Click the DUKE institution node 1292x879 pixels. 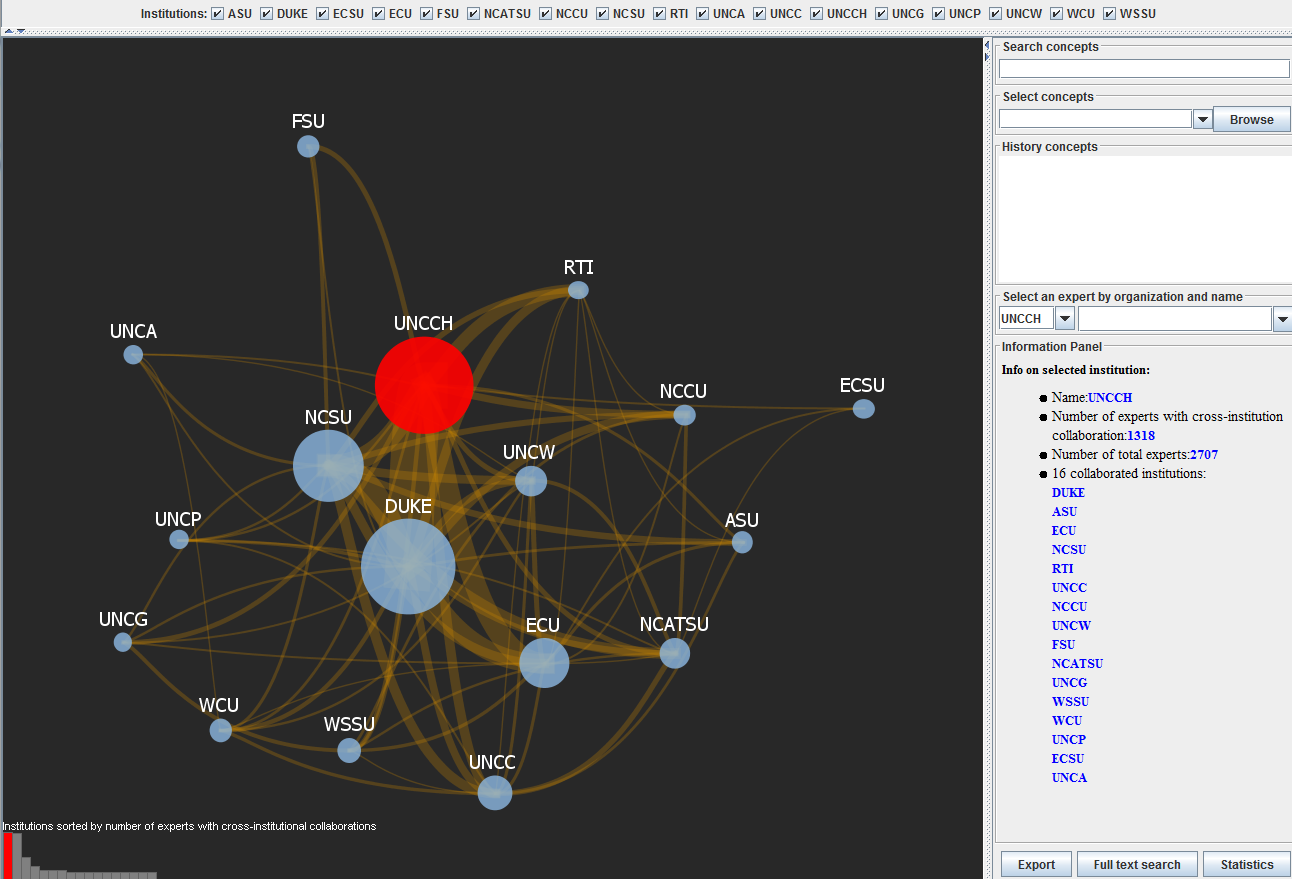click(x=408, y=566)
